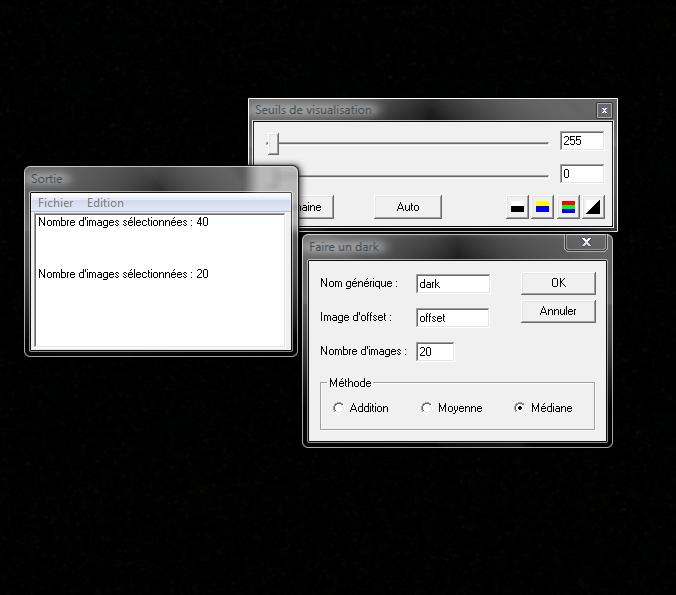This screenshot has height=595, width=676.
Task: Close the Faire un dark dialog
Action: 586,242
